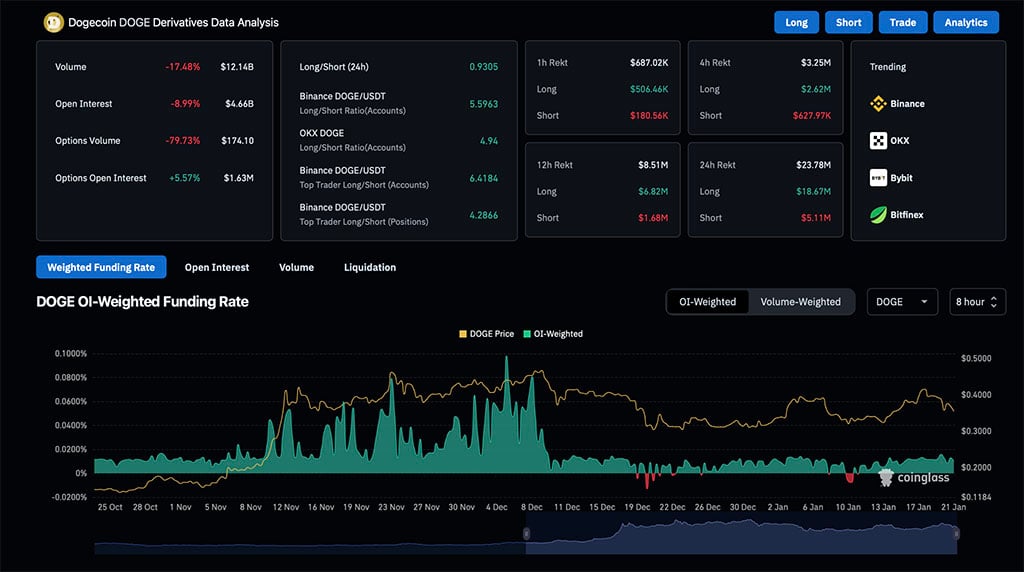Click 12h Rekt total $8.51M
Viewport: 1024px width, 572px height.
click(653, 165)
